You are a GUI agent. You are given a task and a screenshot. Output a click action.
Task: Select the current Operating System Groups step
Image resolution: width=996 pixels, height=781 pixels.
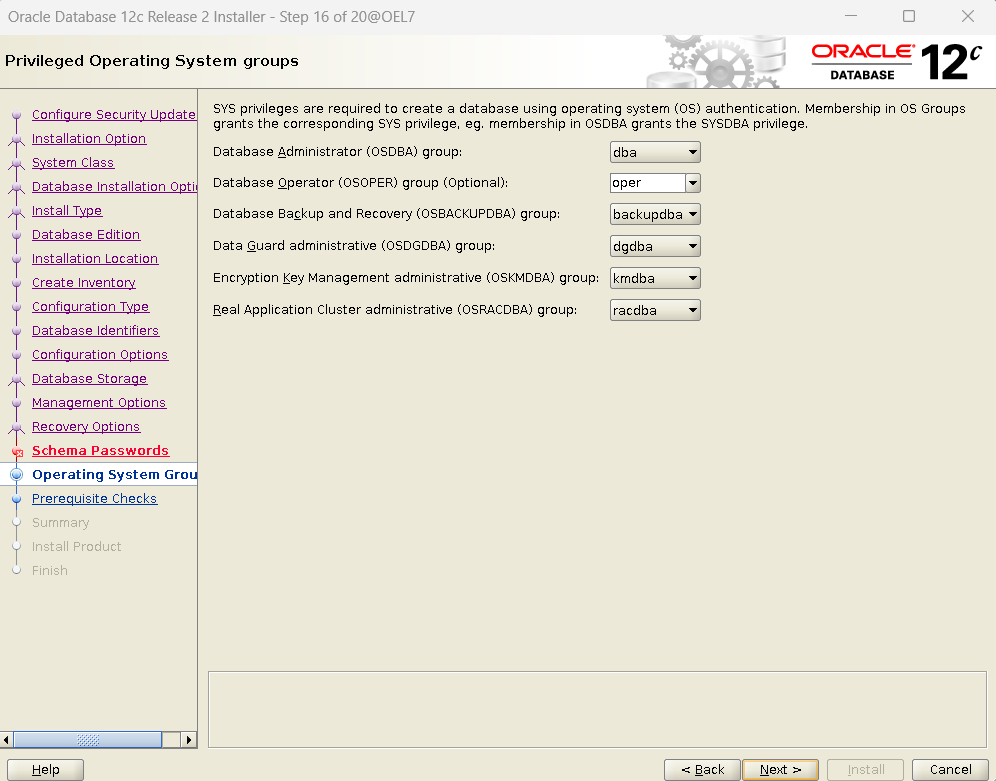click(x=114, y=475)
